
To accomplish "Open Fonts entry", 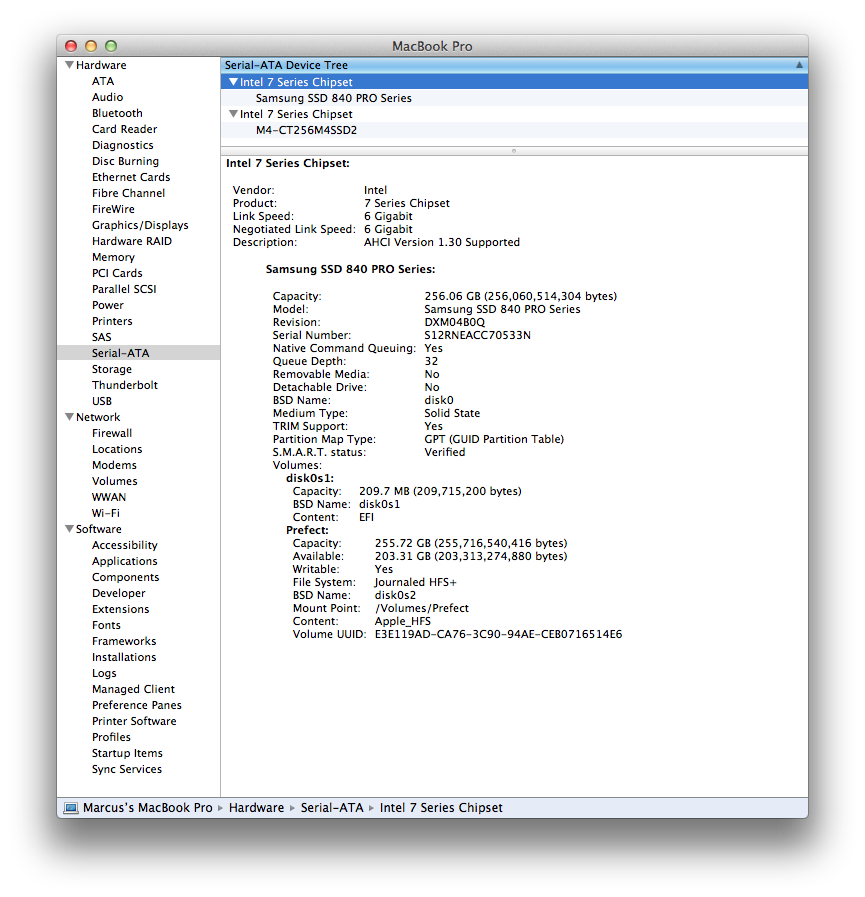I will click(106, 626).
